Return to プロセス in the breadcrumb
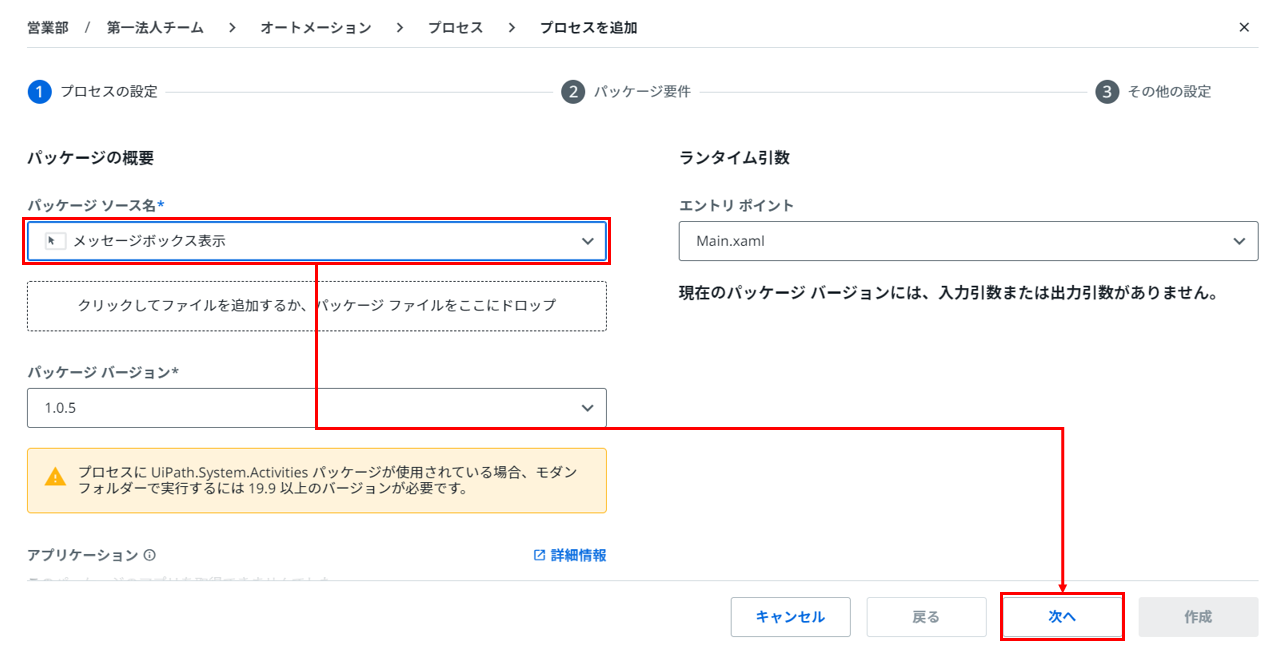The width and height of the screenshot is (1271, 653). pyautogui.click(x=455, y=28)
